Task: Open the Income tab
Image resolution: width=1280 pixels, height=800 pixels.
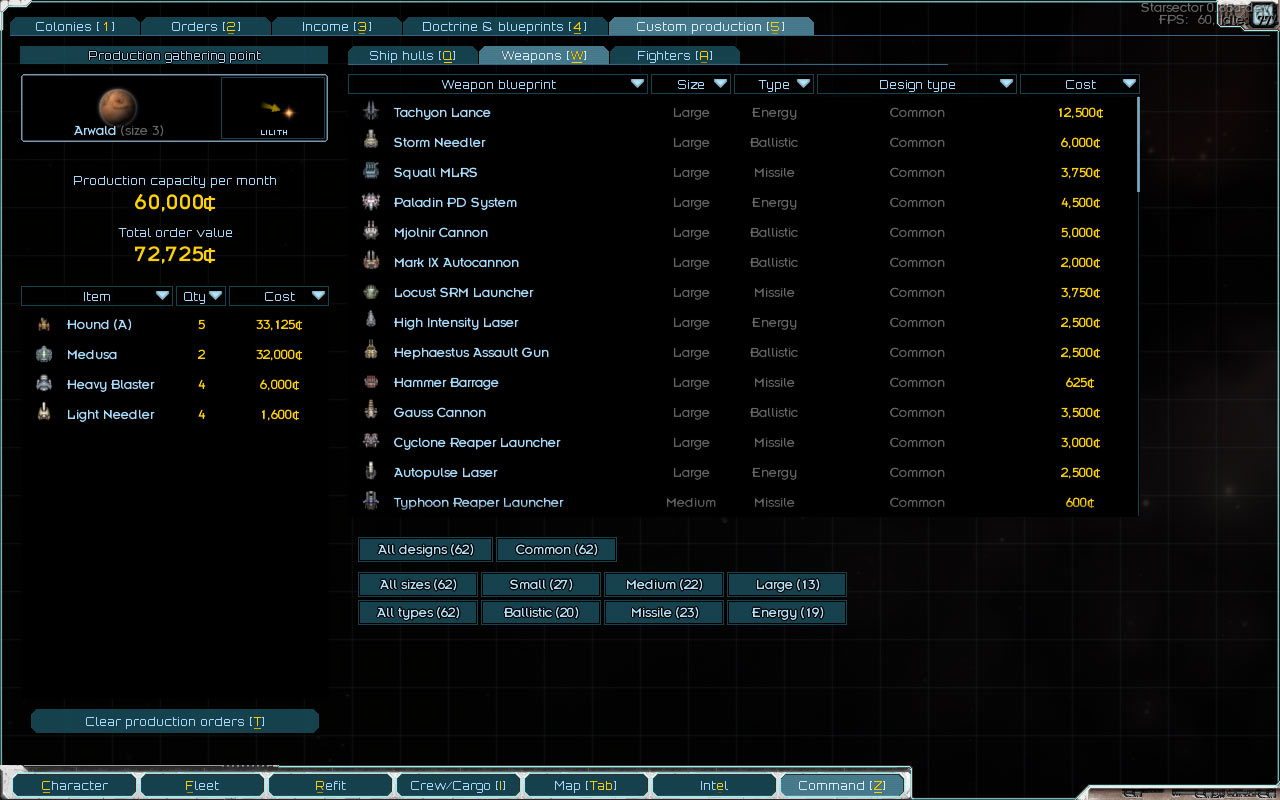Action: click(x=337, y=27)
